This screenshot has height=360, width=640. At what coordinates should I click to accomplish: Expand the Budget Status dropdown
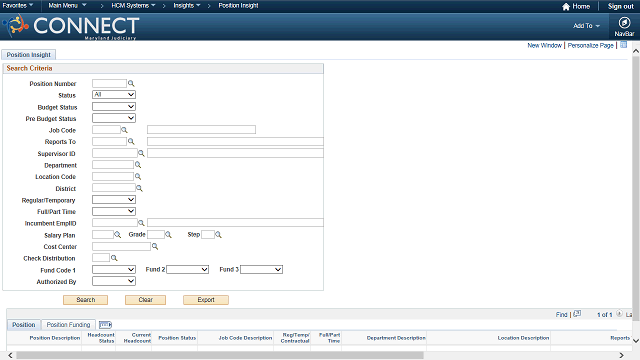tap(114, 107)
